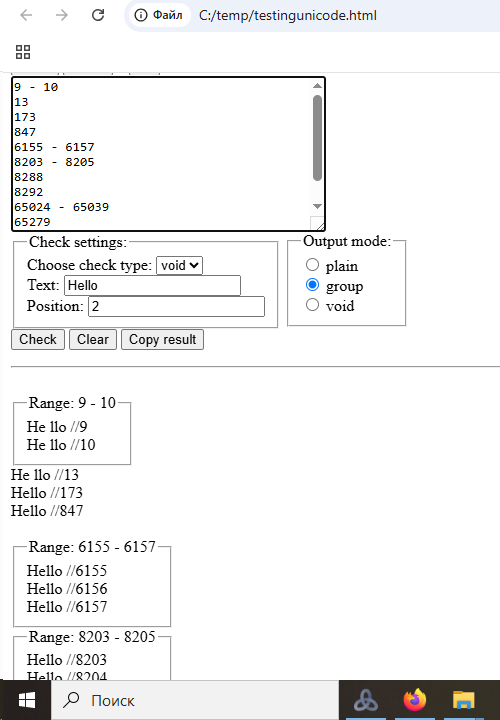The width and height of the screenshot is (500, 720).
Task: Click the browser forward arrow
Action: click(x=62, y=15)
